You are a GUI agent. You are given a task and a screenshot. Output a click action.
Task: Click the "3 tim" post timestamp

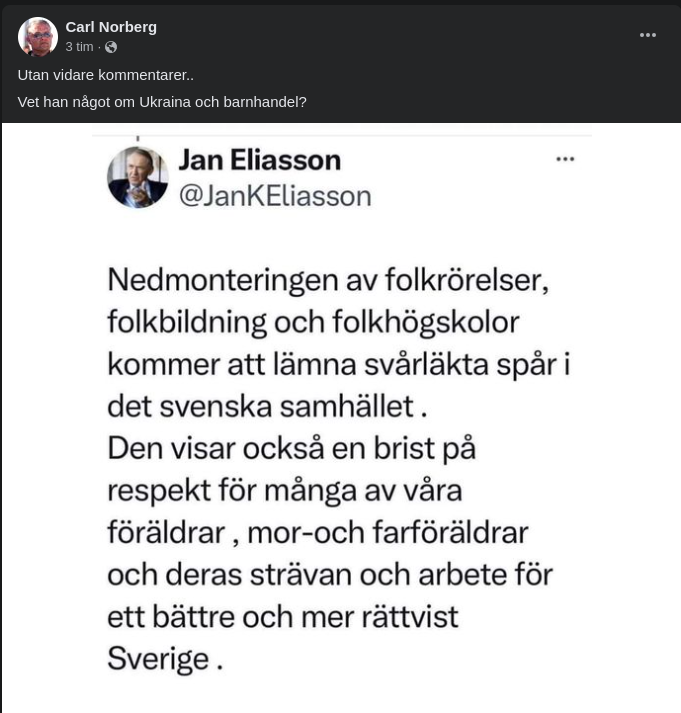pyautogui.click(x=79, y=47)
